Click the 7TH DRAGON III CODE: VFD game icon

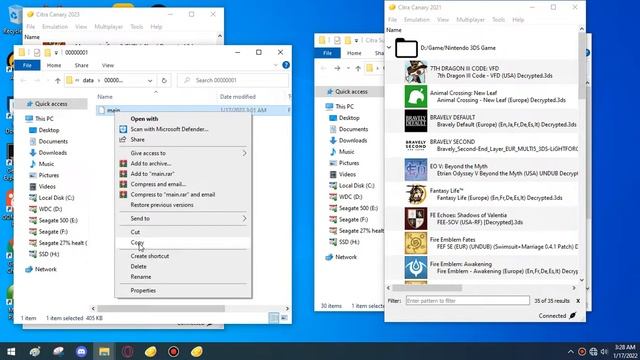(416, 72)
